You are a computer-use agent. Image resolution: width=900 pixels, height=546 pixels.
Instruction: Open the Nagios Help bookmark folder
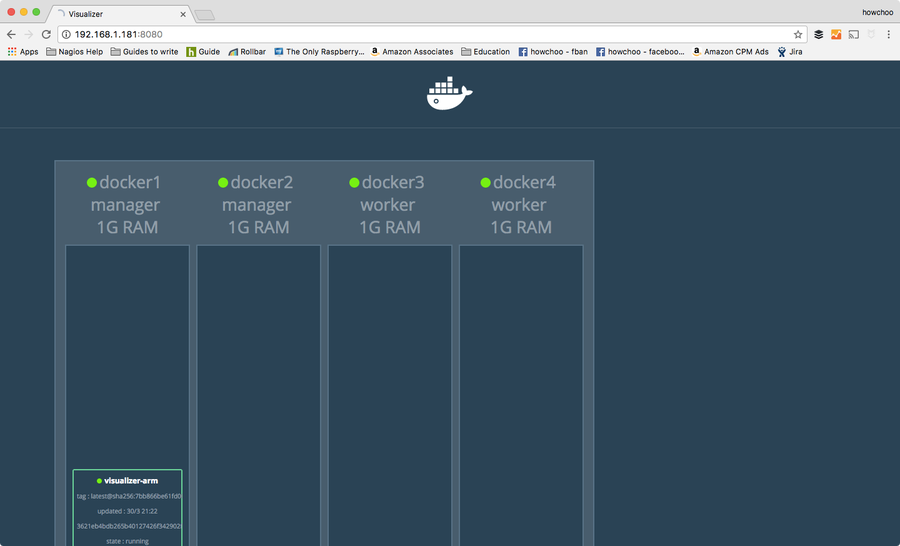[76, 51]
